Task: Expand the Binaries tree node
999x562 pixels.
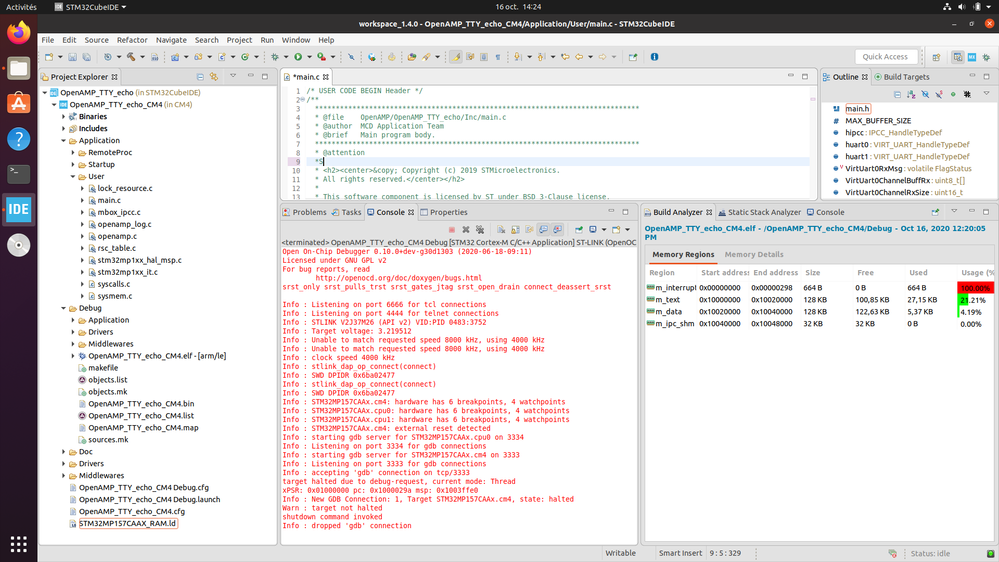Action: pyautogui.click(x=65, y=116)
